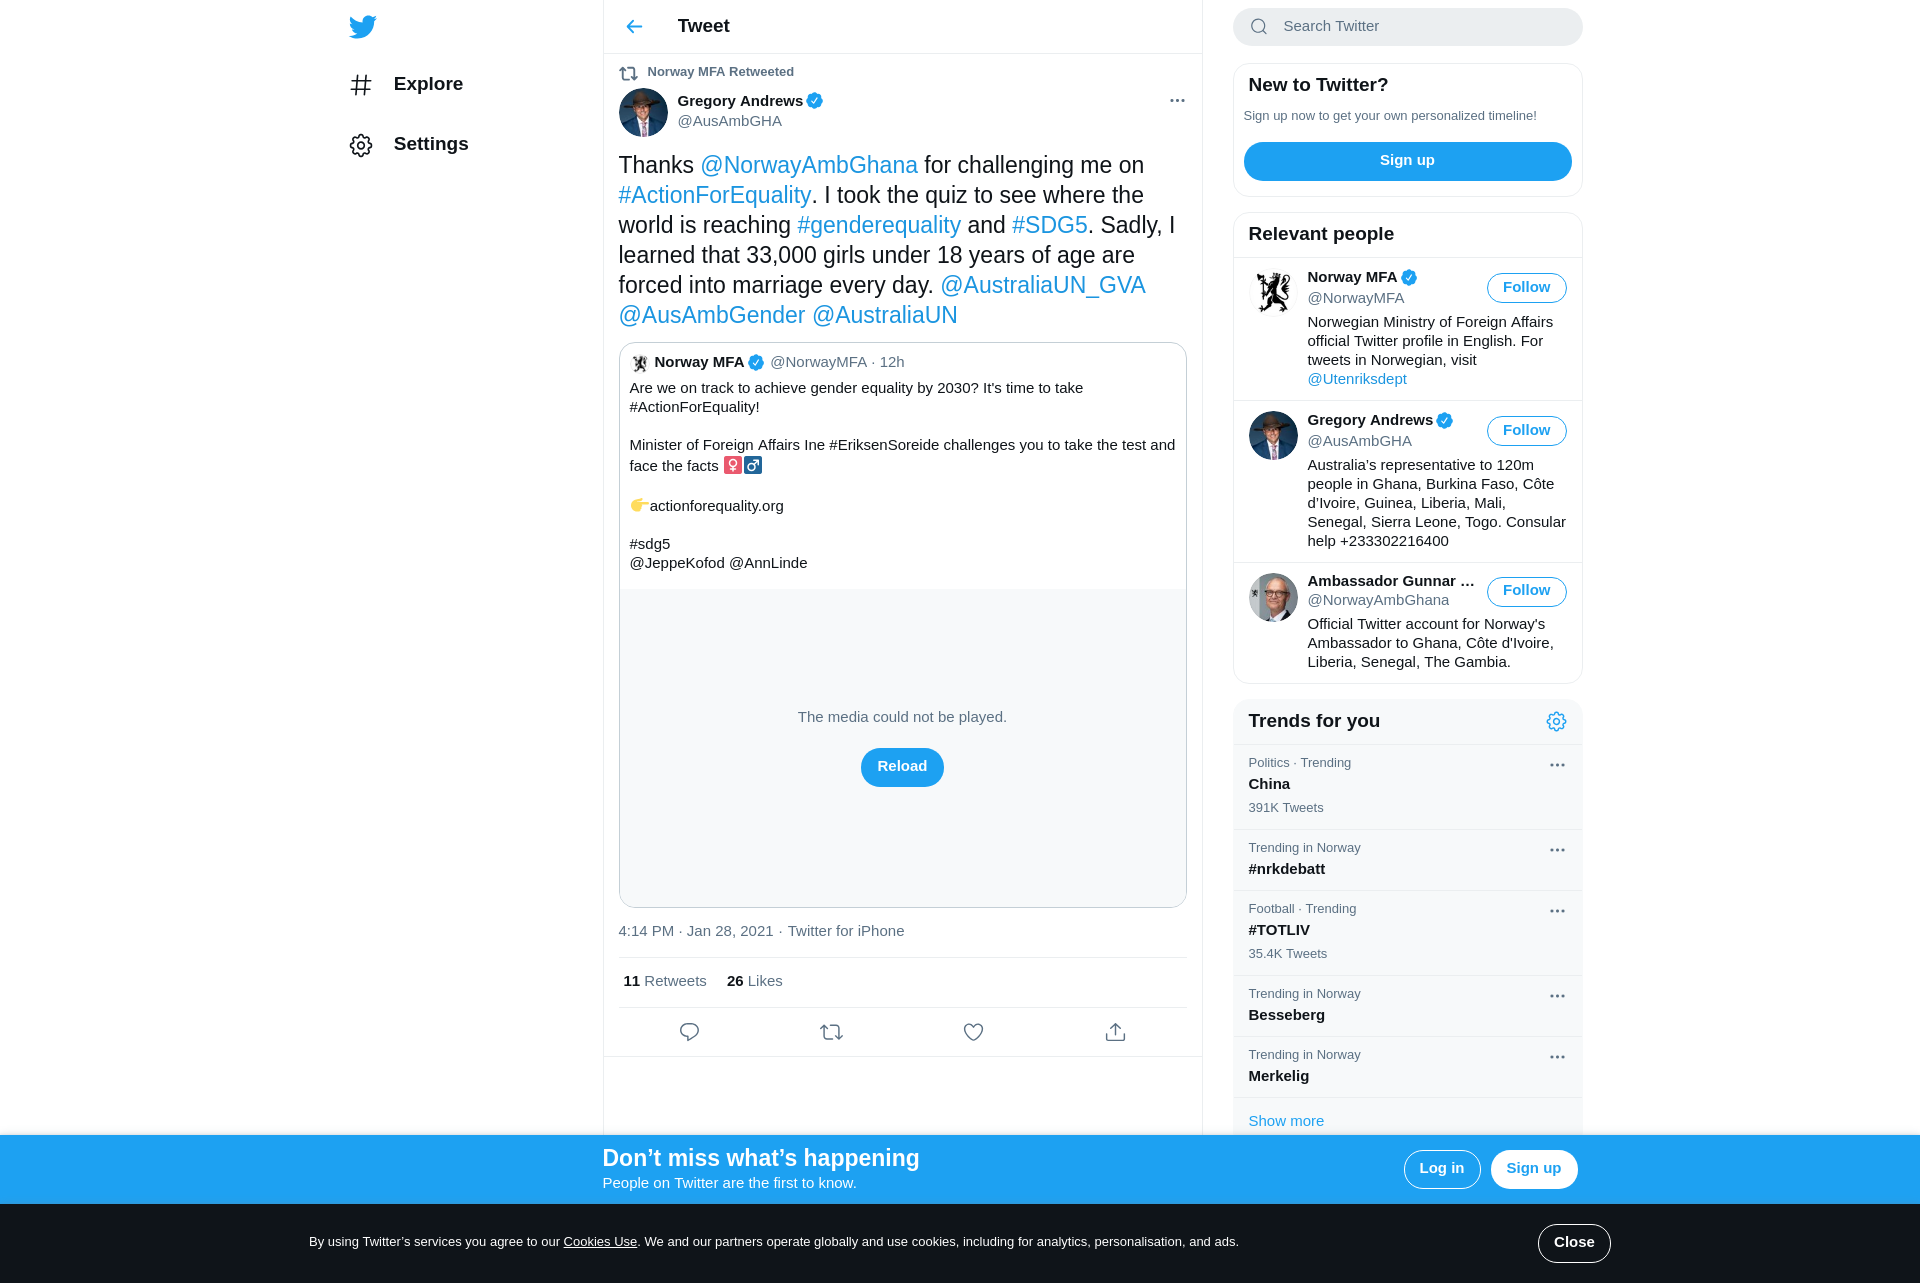Like the tweet with heart icon
Screen dimensions: 1920x1283
coord(973,1032)
